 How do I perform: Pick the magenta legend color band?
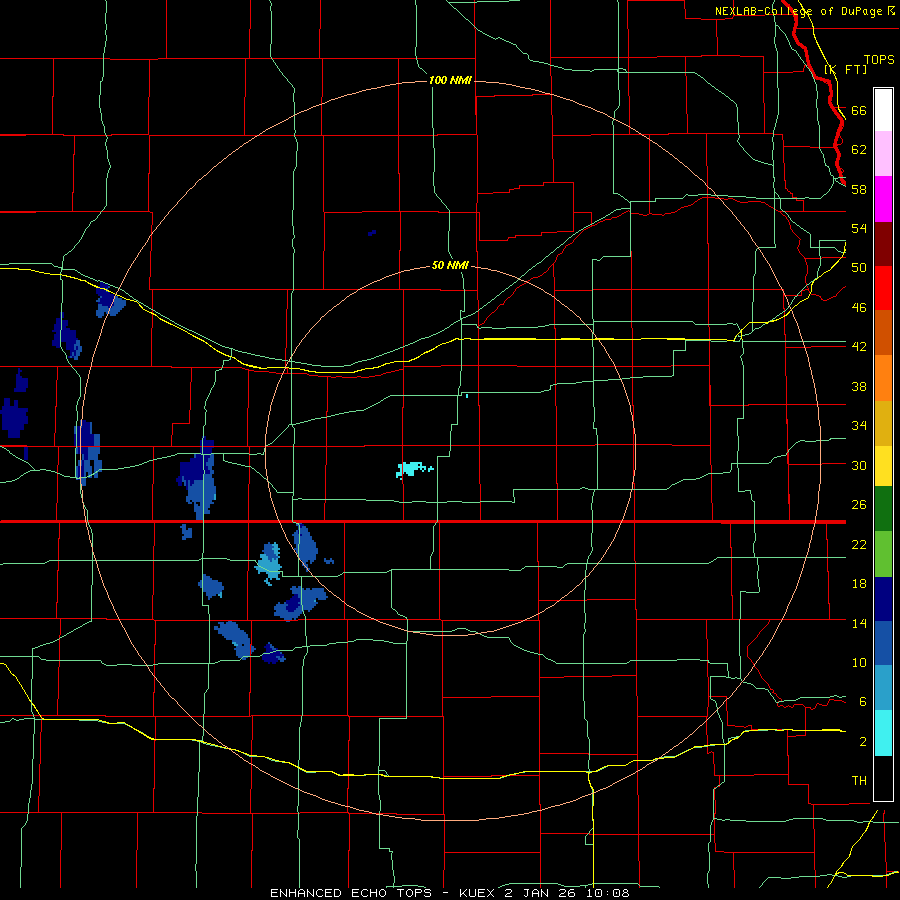[883, 199]
